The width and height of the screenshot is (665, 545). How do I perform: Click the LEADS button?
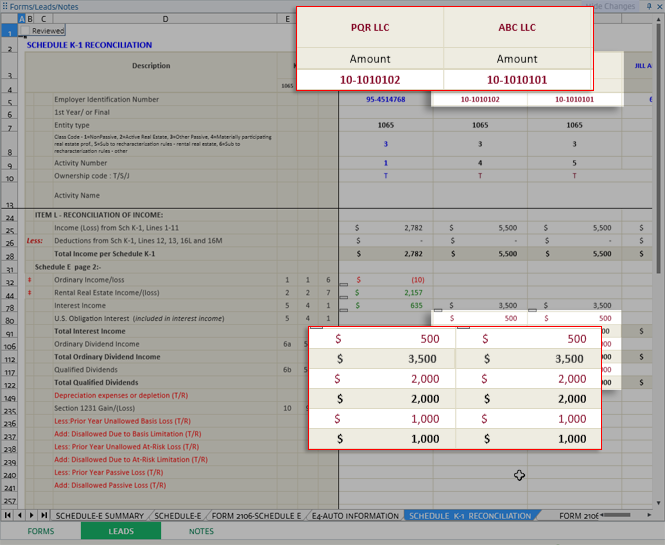(x=121, y=531)
